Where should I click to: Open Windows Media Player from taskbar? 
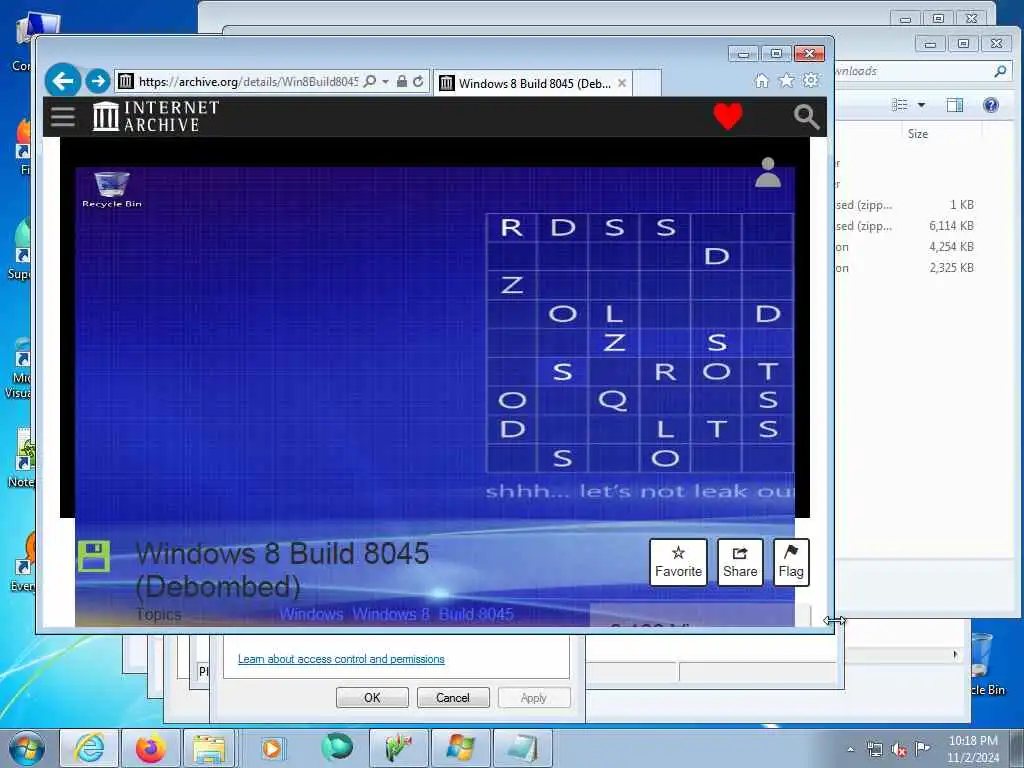click(272, 748)
